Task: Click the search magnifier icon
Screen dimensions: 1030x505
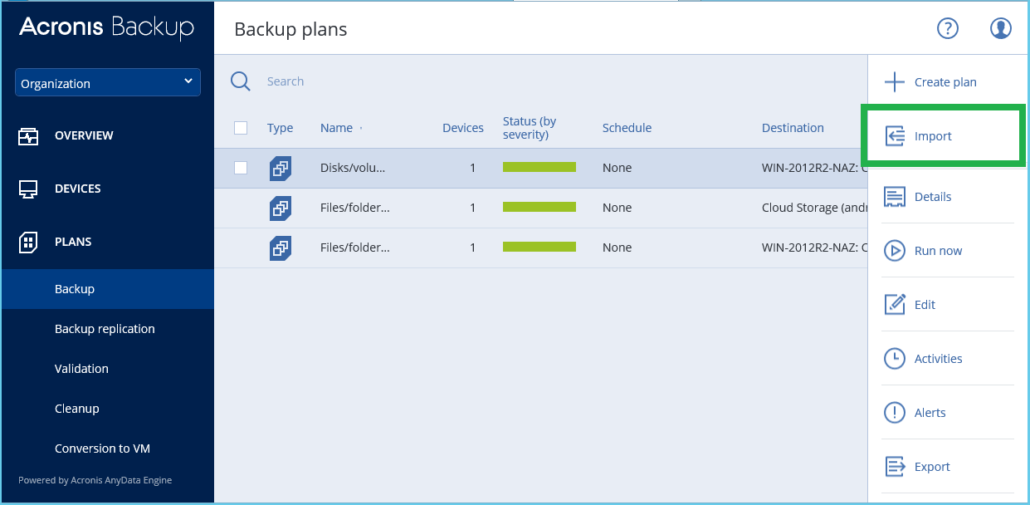Action: click(x=241, y=82)
